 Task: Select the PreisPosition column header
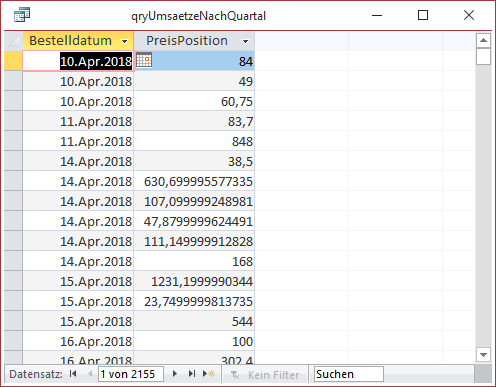click(194, 41)
